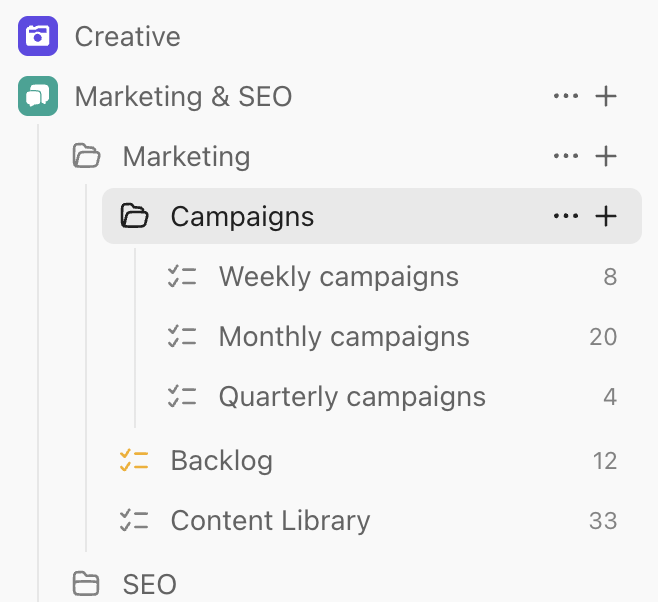Open ellipsis options for Marketing folder
The width and height of the screenshot is (658, 602).
tap(566, 156)
